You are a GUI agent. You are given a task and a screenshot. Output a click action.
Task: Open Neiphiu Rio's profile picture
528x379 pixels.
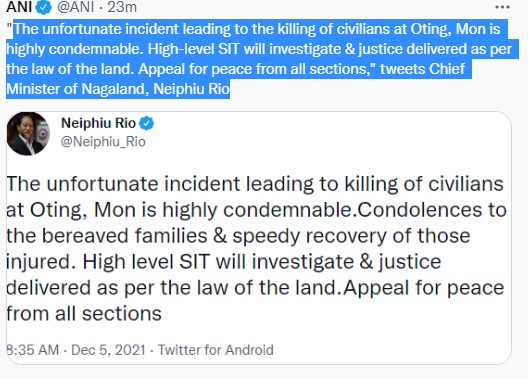(28, 134)
